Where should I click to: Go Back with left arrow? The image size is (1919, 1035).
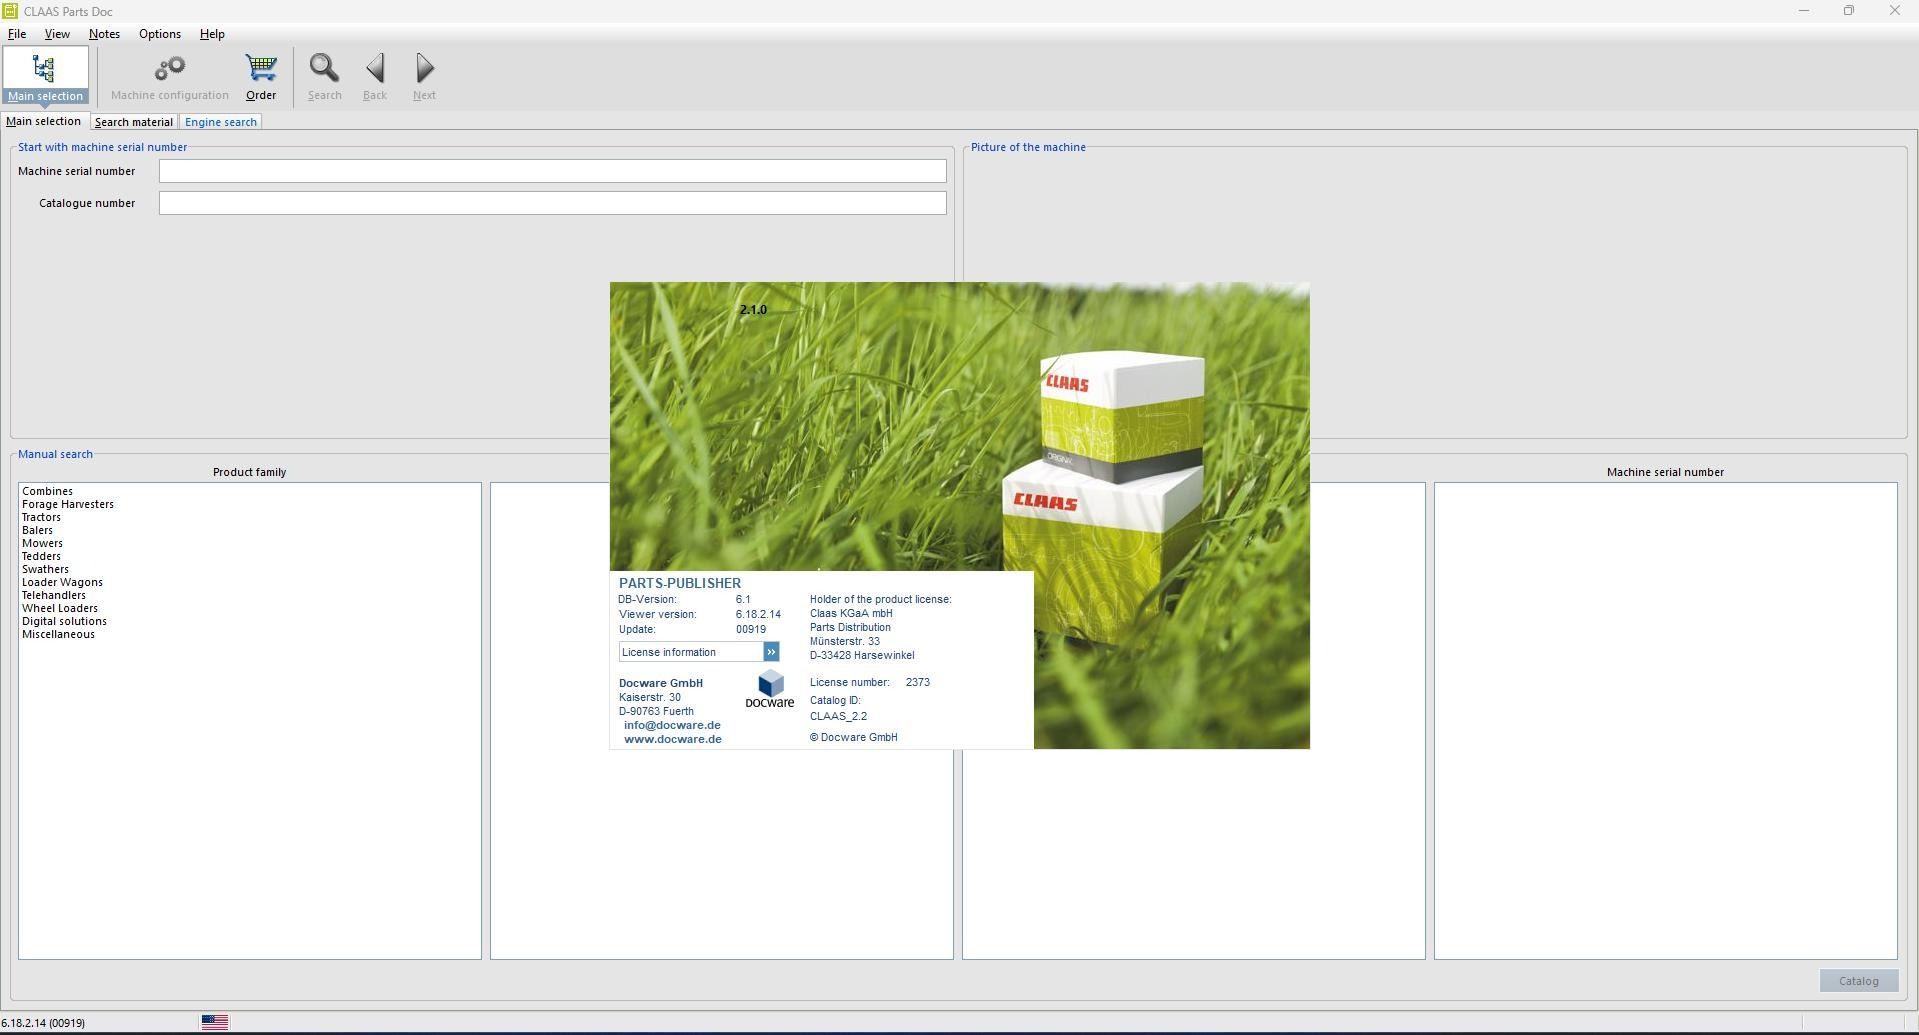click(375, 76)
